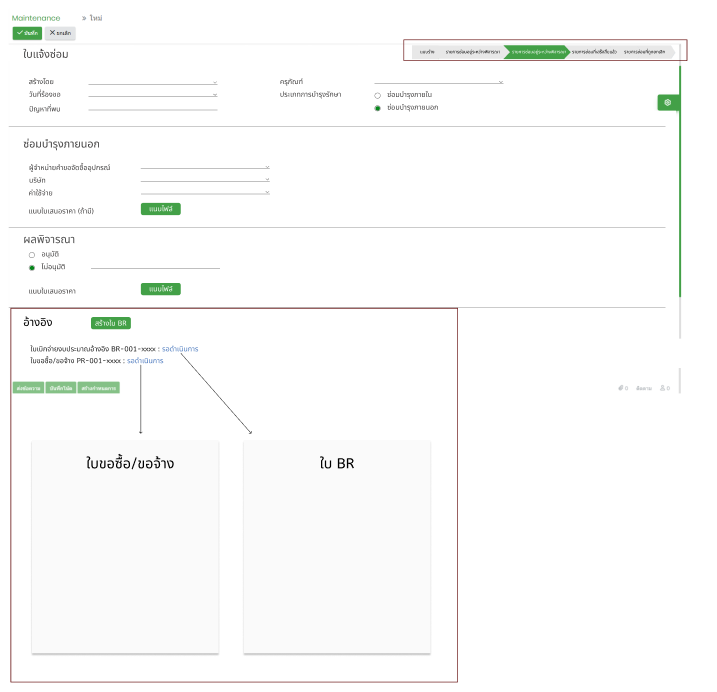Viewport: 717px width, 692px height.
Task: Click the ไม่อนุมัติ reason text field
Action: 155,268
